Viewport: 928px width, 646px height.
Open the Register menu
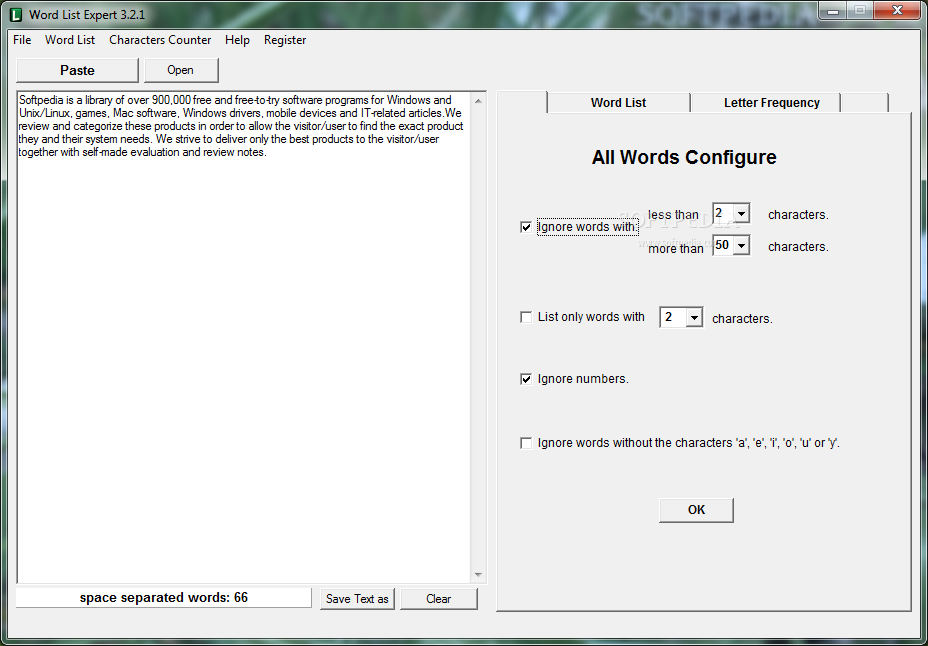(285, 40)
